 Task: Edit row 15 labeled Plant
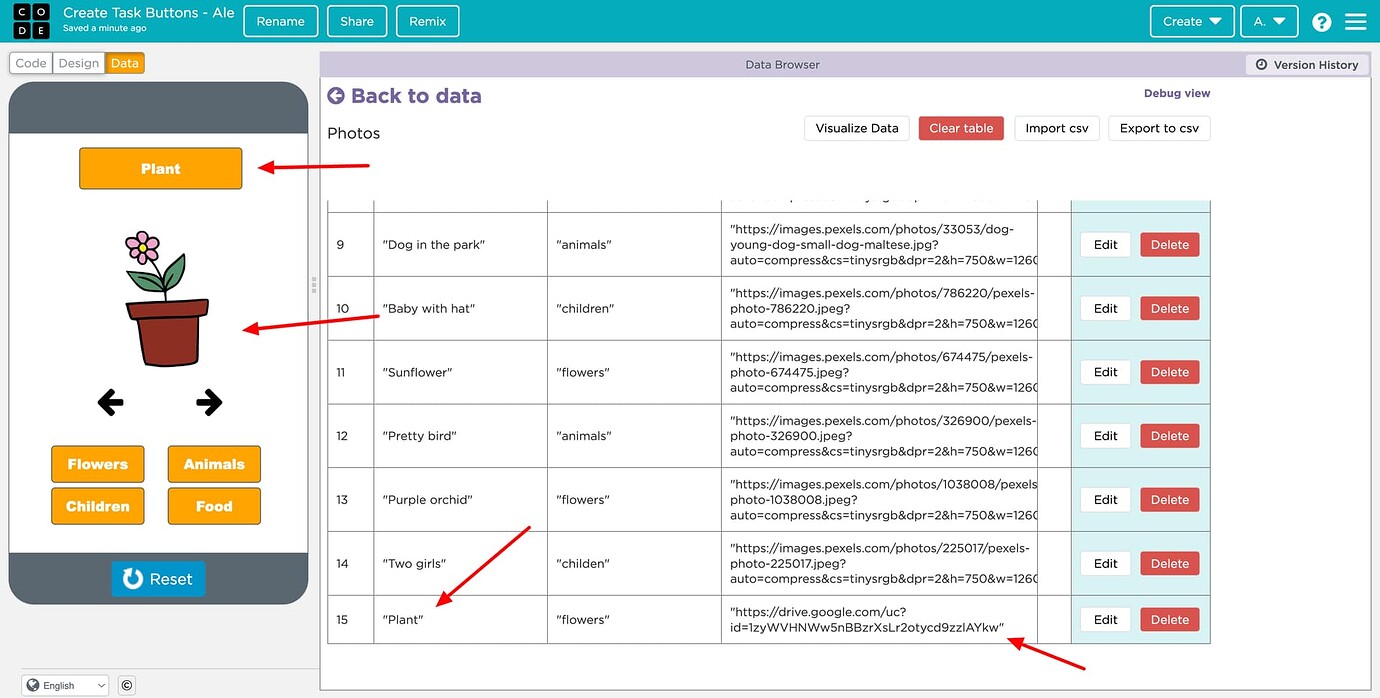[x=1104, y=619]
